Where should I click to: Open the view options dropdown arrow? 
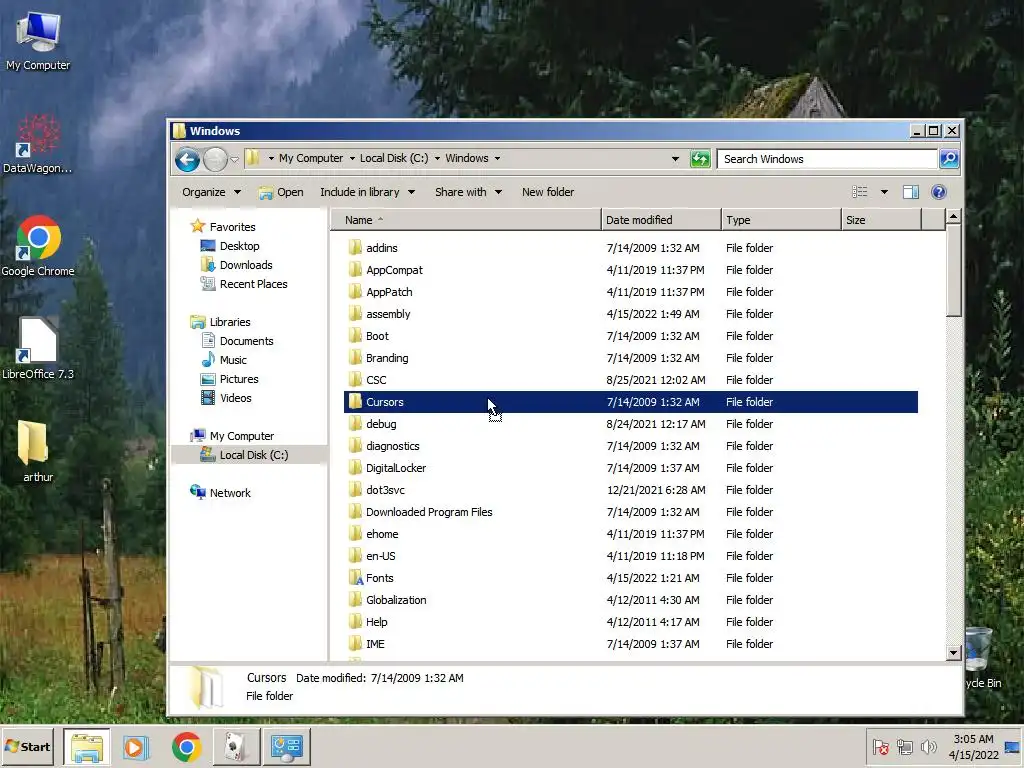point(884,192)
